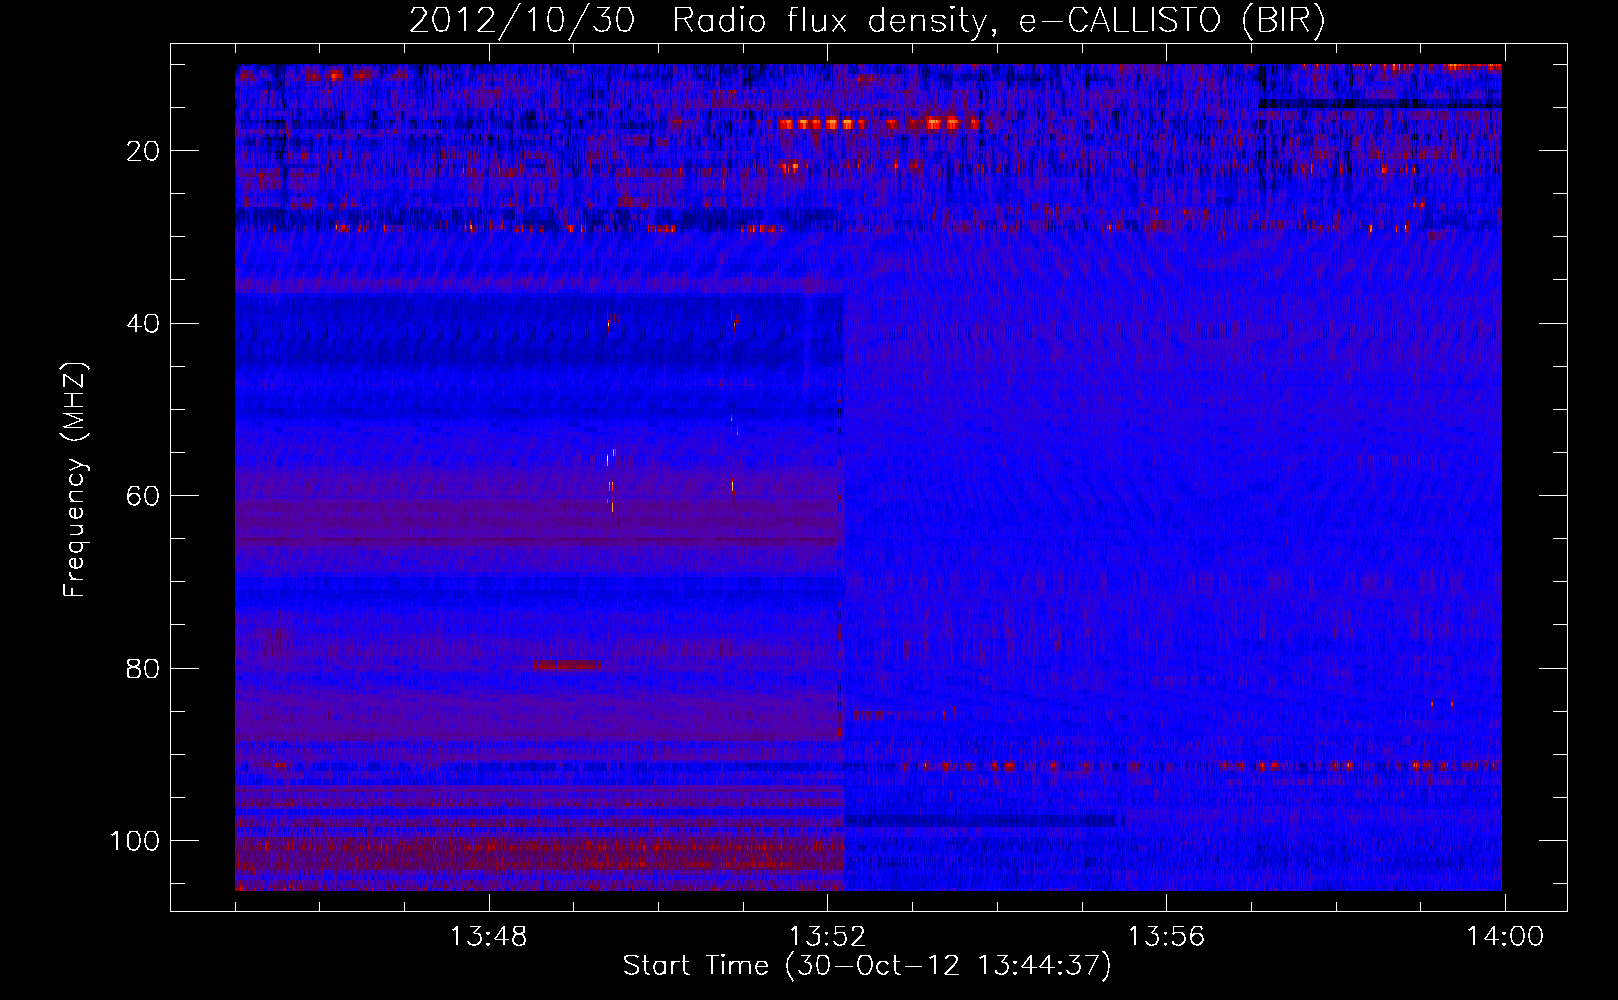Click the 100 MHz frequency tick label
Viewport: 1618px width, 1000px height.
click(x=135, y=841)
